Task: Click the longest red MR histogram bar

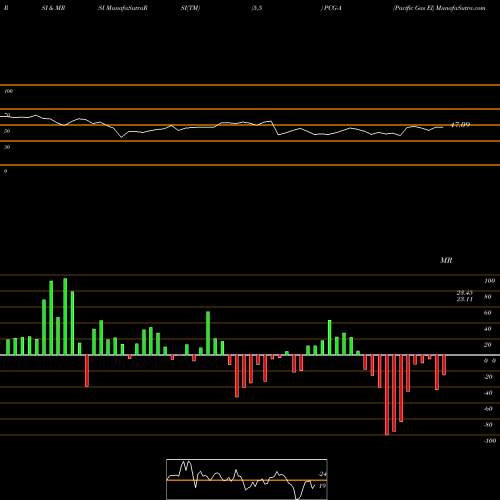Action: click(387, 395)
